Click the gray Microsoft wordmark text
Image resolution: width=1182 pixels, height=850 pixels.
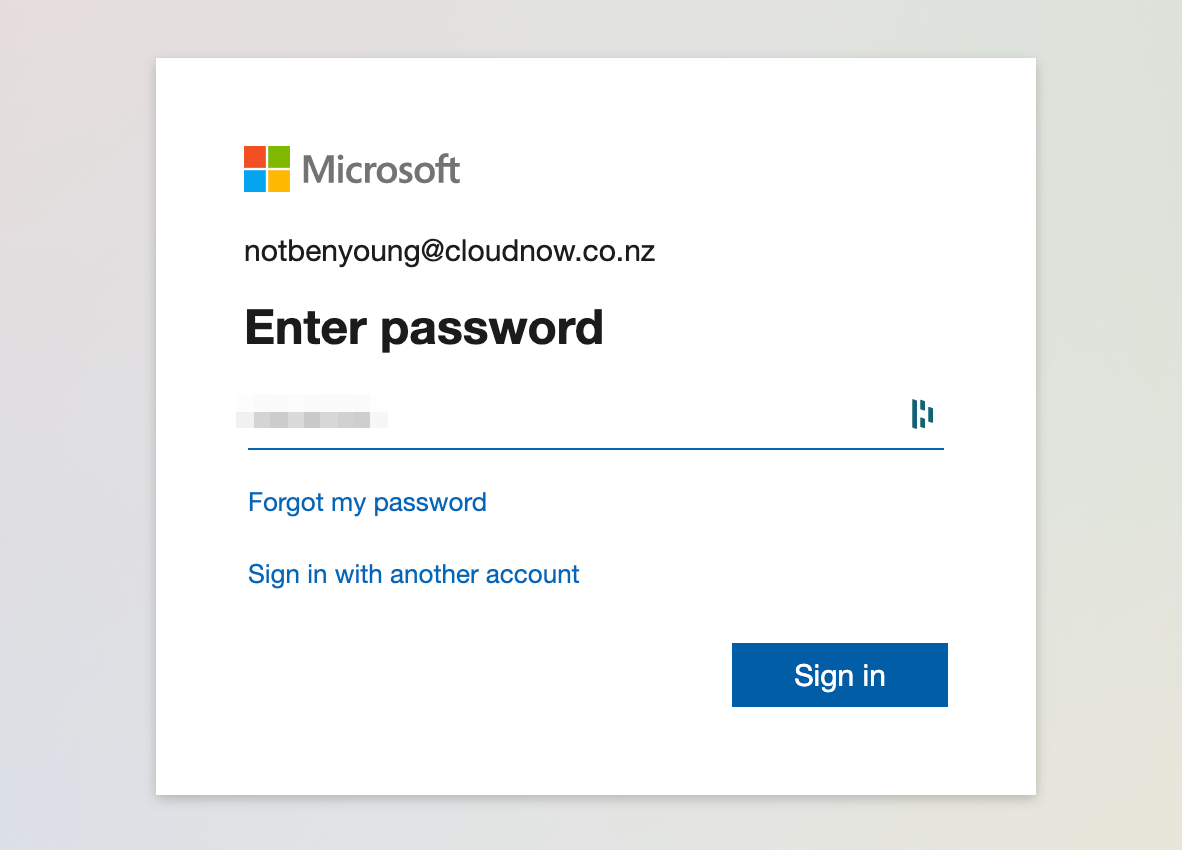[381, 169]
